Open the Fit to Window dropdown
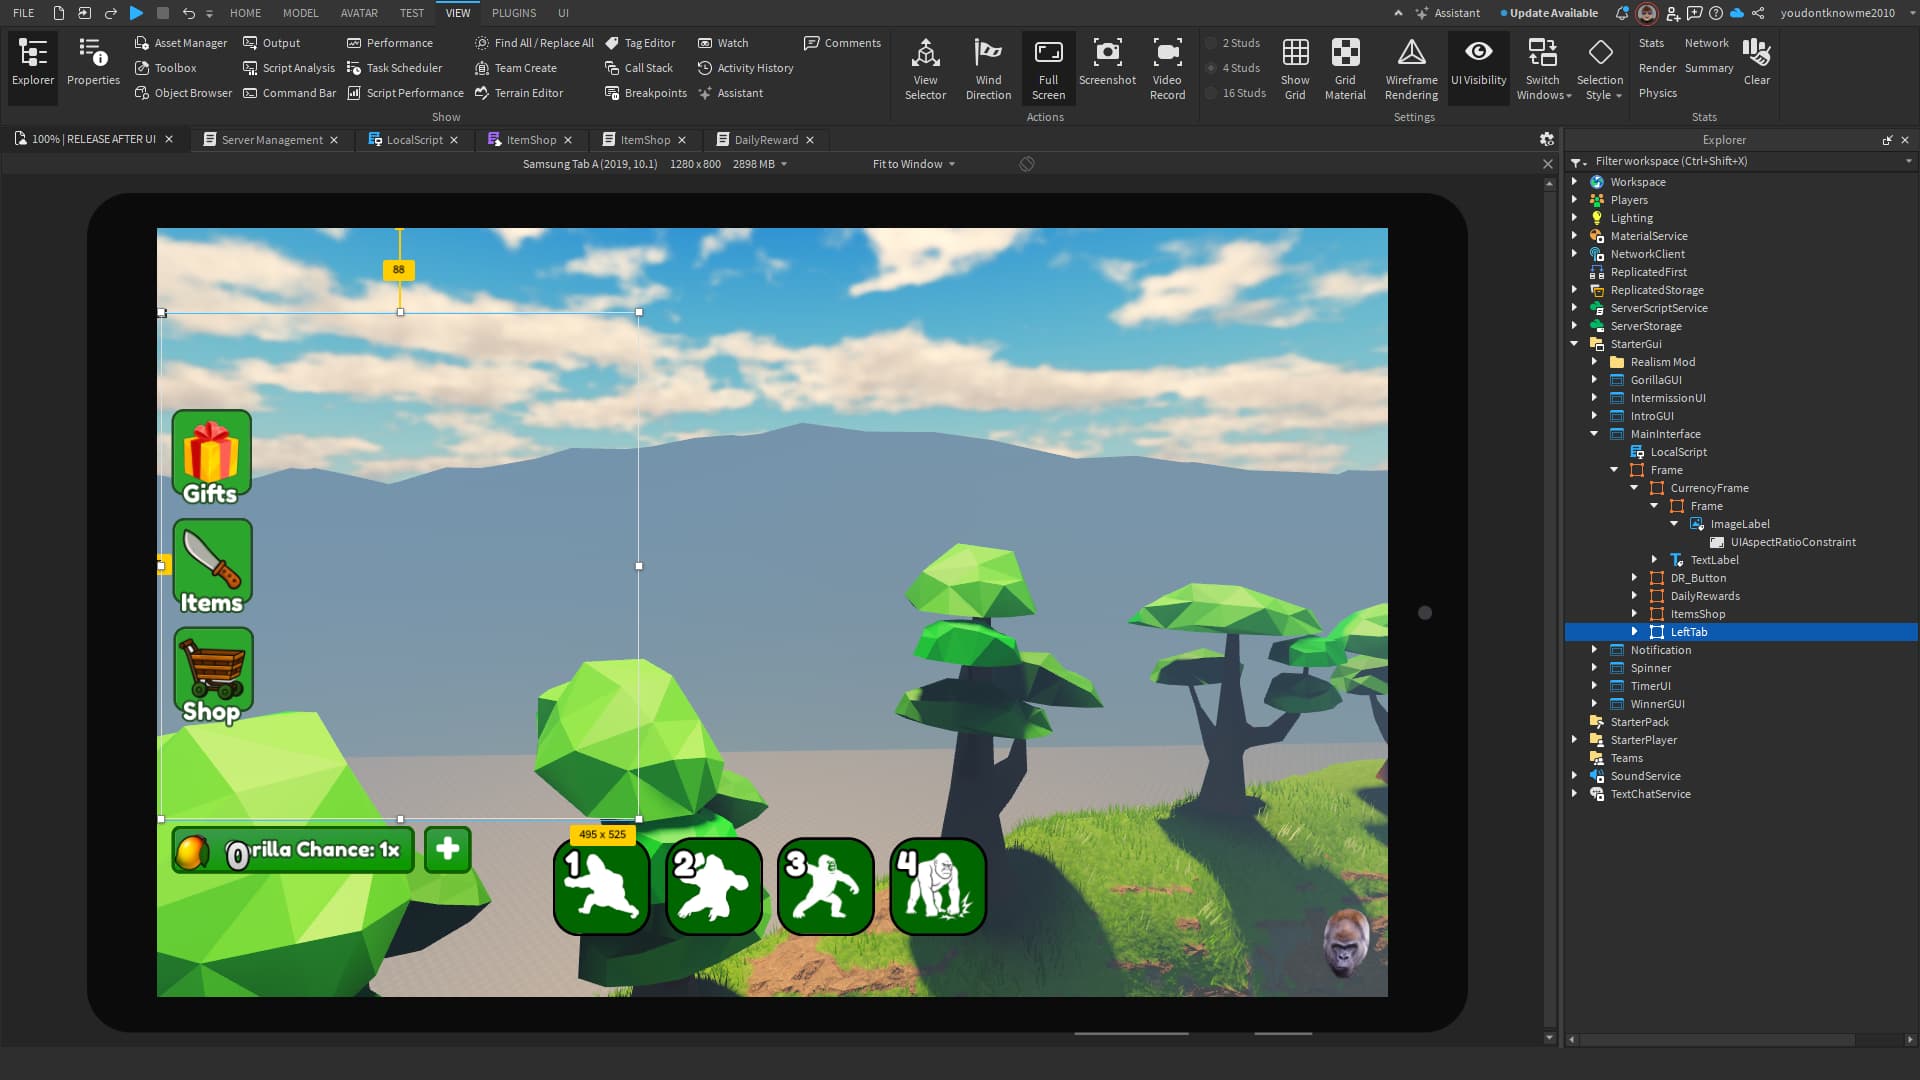The height and width of the screenshot is (1080, 1920). pyautogui.click(x=913, y=164)
